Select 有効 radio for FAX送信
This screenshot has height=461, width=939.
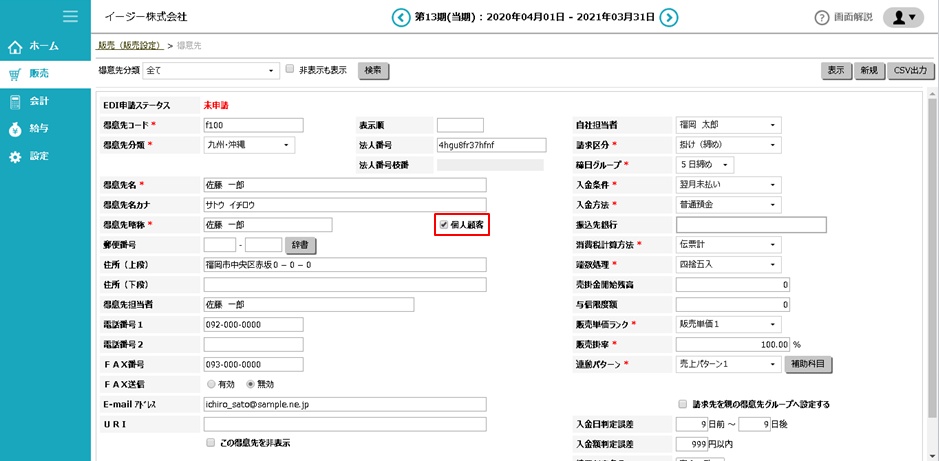tap(210, 384)
